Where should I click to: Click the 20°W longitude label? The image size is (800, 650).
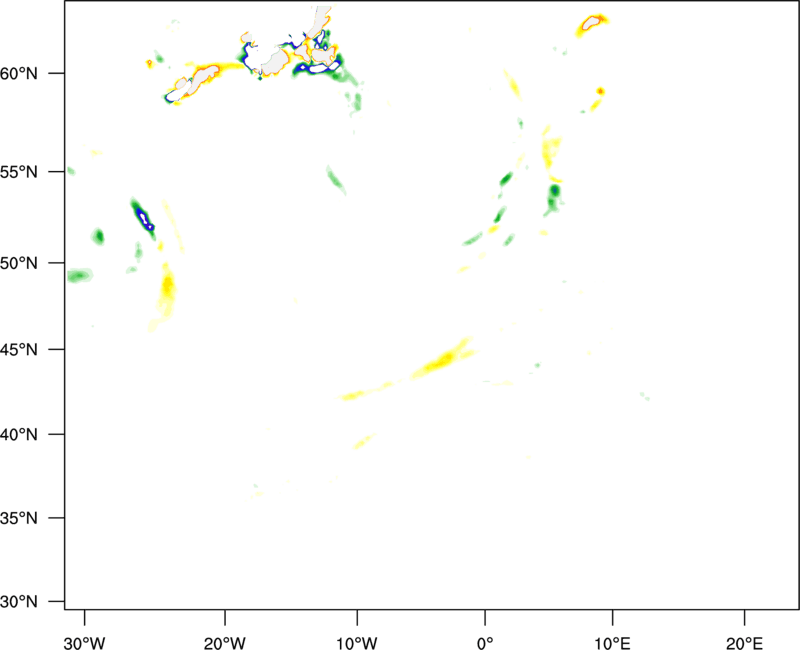click(x=225, y=643)
